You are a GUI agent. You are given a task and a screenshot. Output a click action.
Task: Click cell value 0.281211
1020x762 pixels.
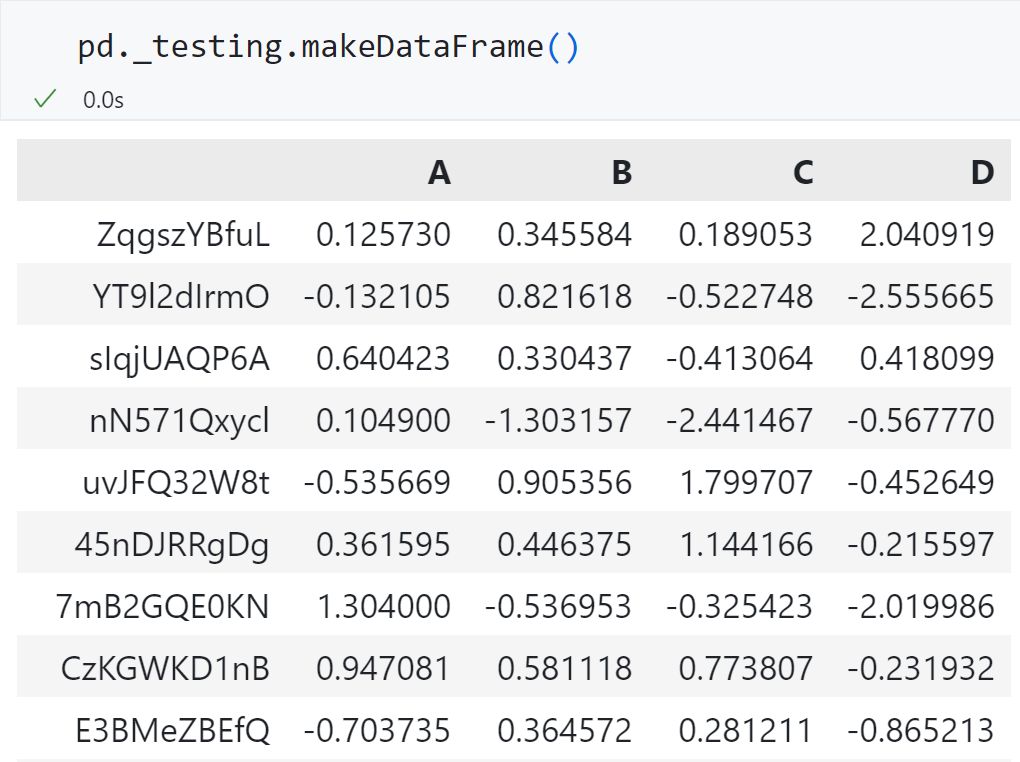click(x=745, y=730)
